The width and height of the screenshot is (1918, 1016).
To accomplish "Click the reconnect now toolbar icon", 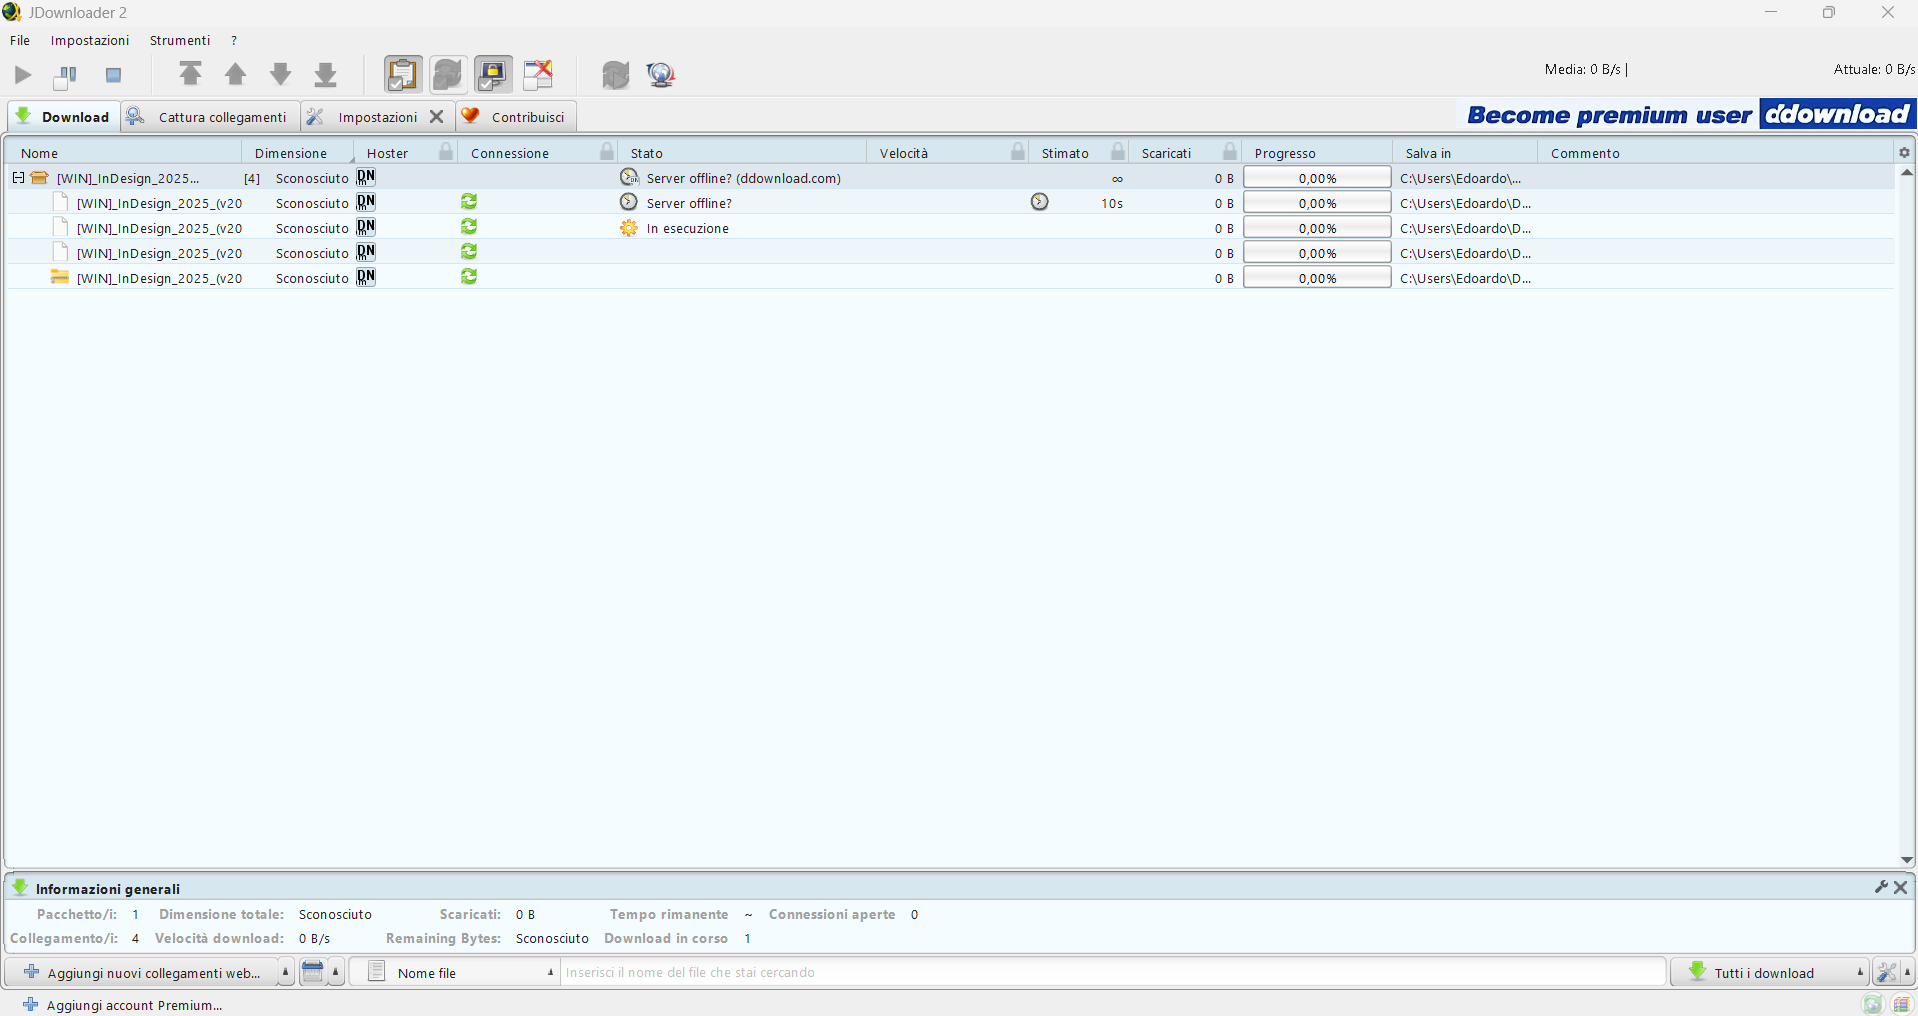I will click(616, 74).
